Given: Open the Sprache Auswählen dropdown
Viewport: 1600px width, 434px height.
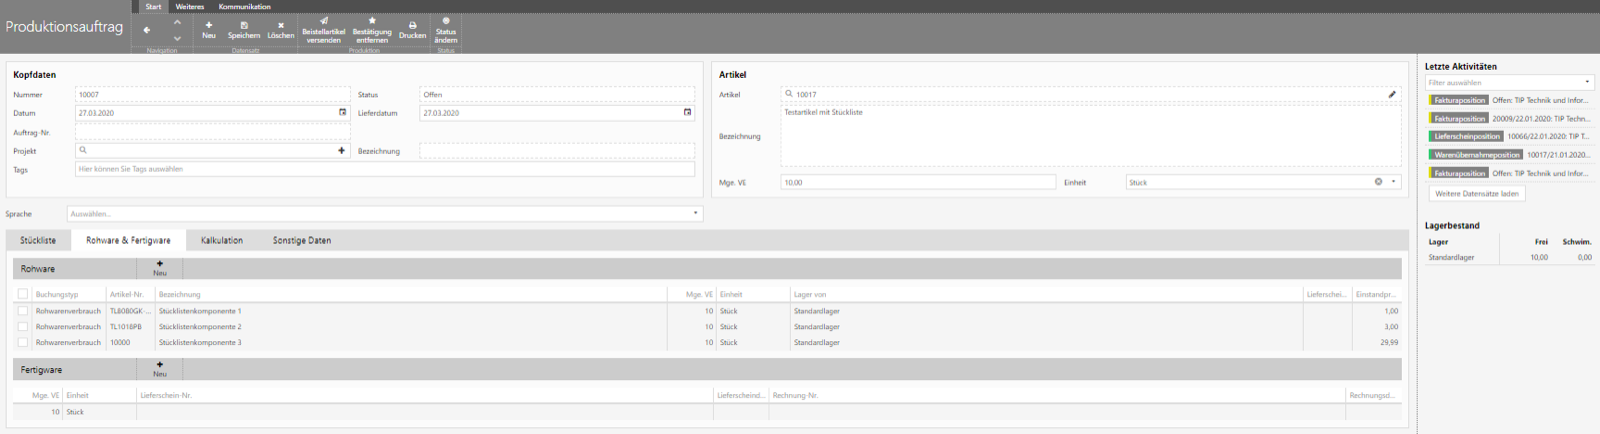Looking at the screenshot, I should pos(385,214).
